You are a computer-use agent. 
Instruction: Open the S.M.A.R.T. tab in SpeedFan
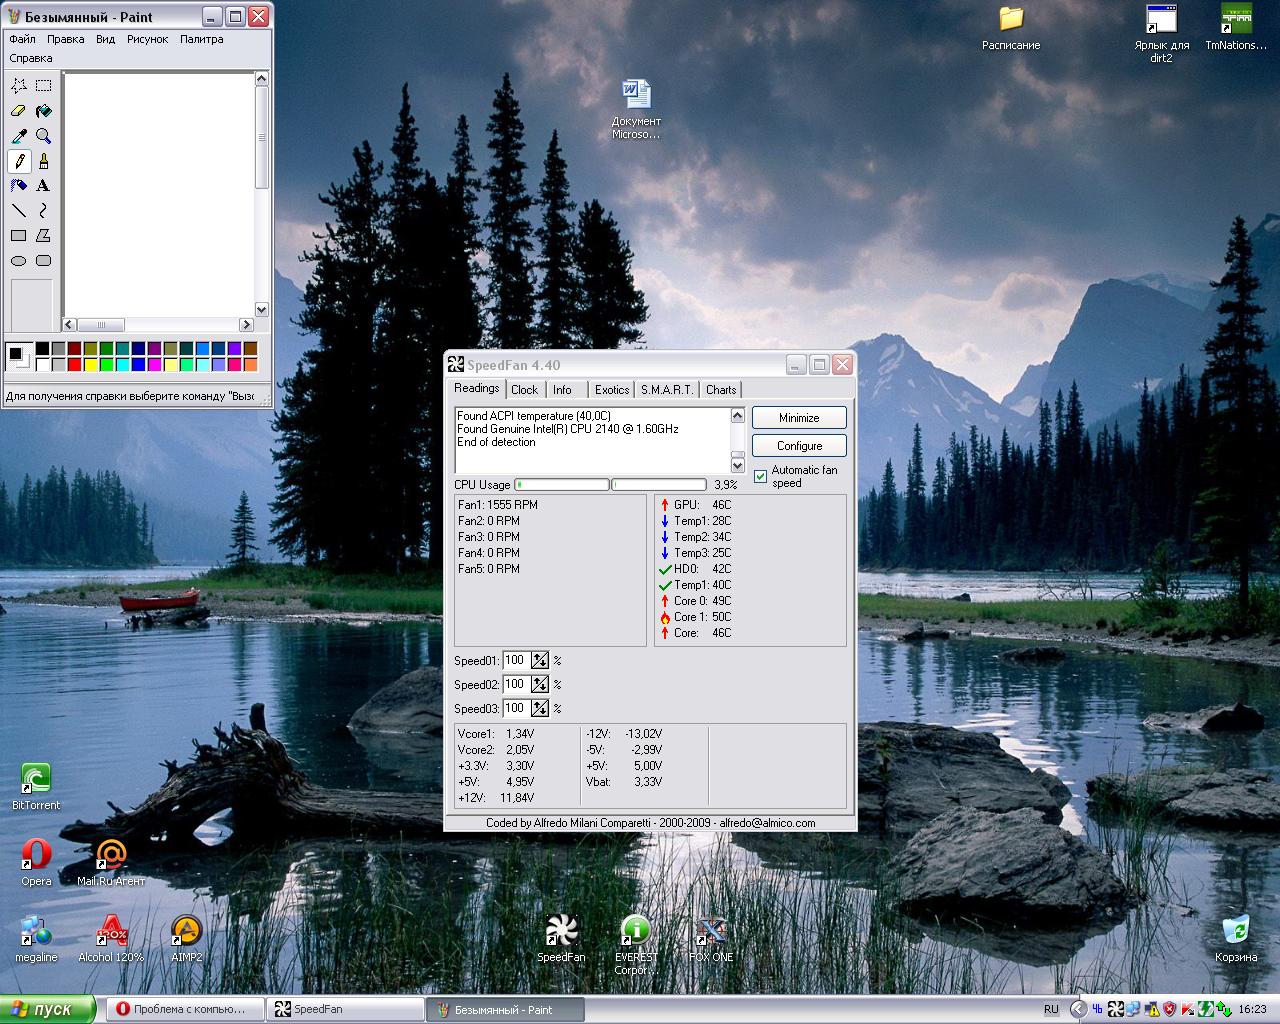click(x=667, y=390)
